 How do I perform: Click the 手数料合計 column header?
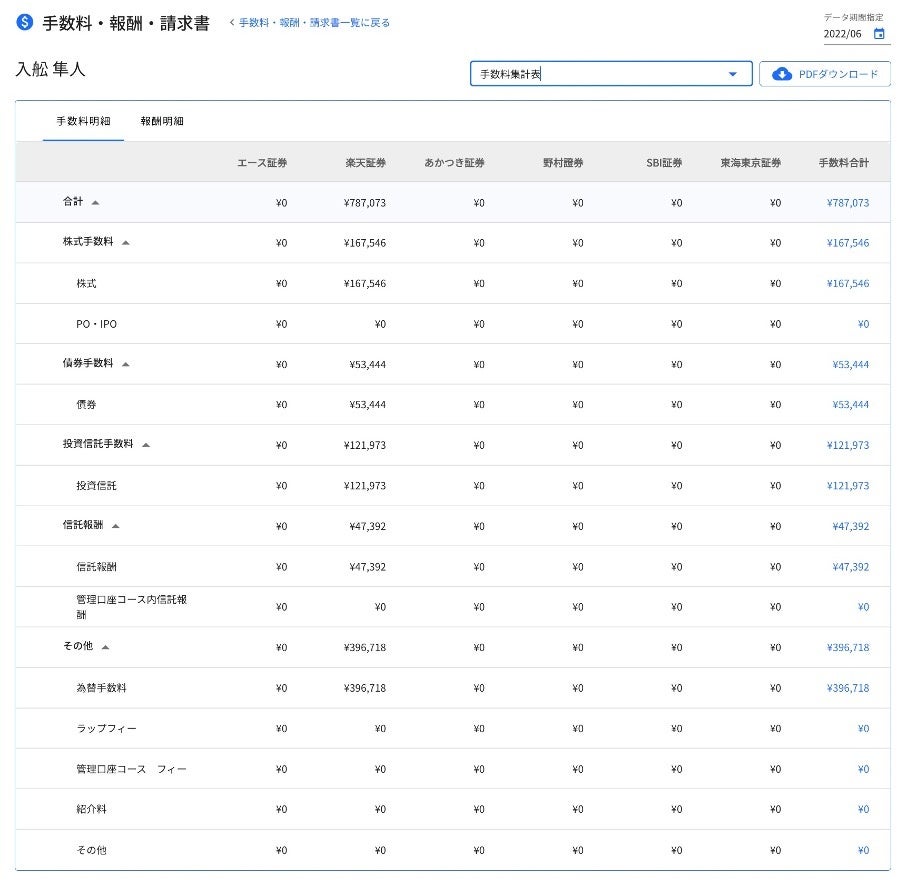(x=843, y=162)
